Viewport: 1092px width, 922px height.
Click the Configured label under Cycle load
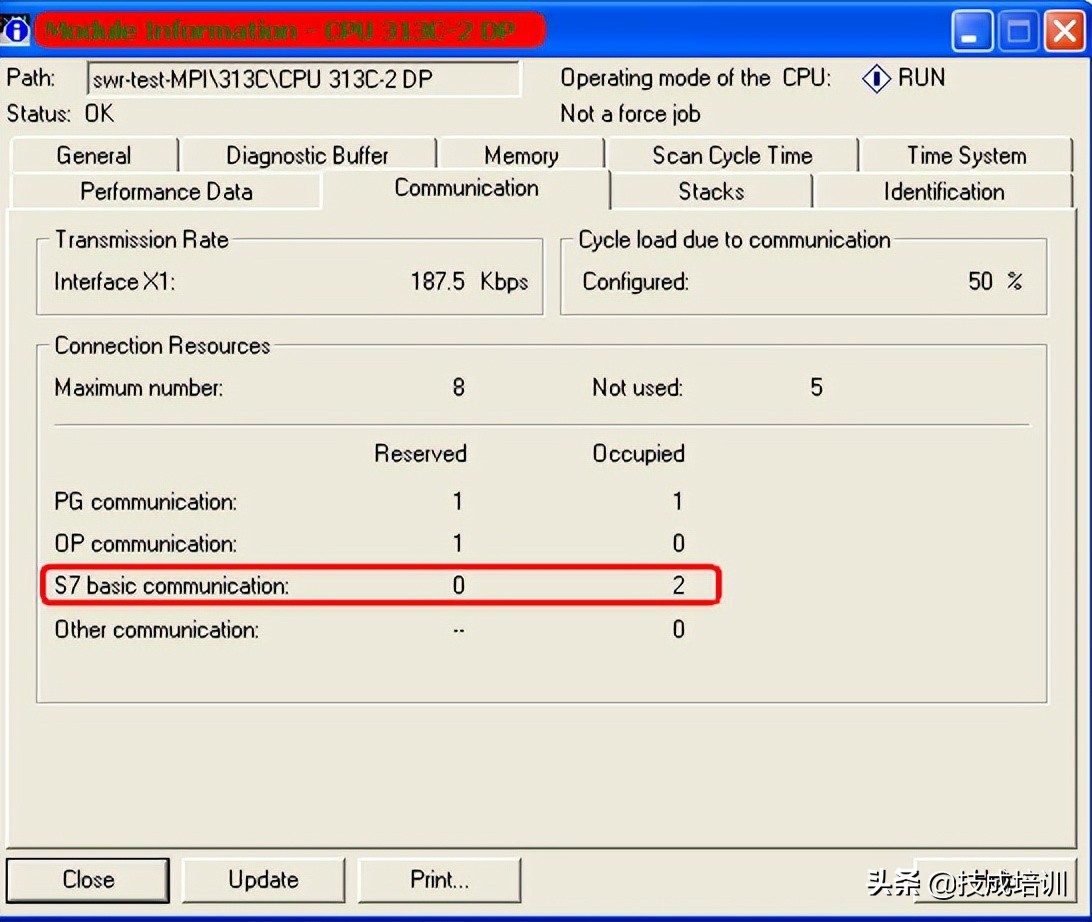coord(635,281)
